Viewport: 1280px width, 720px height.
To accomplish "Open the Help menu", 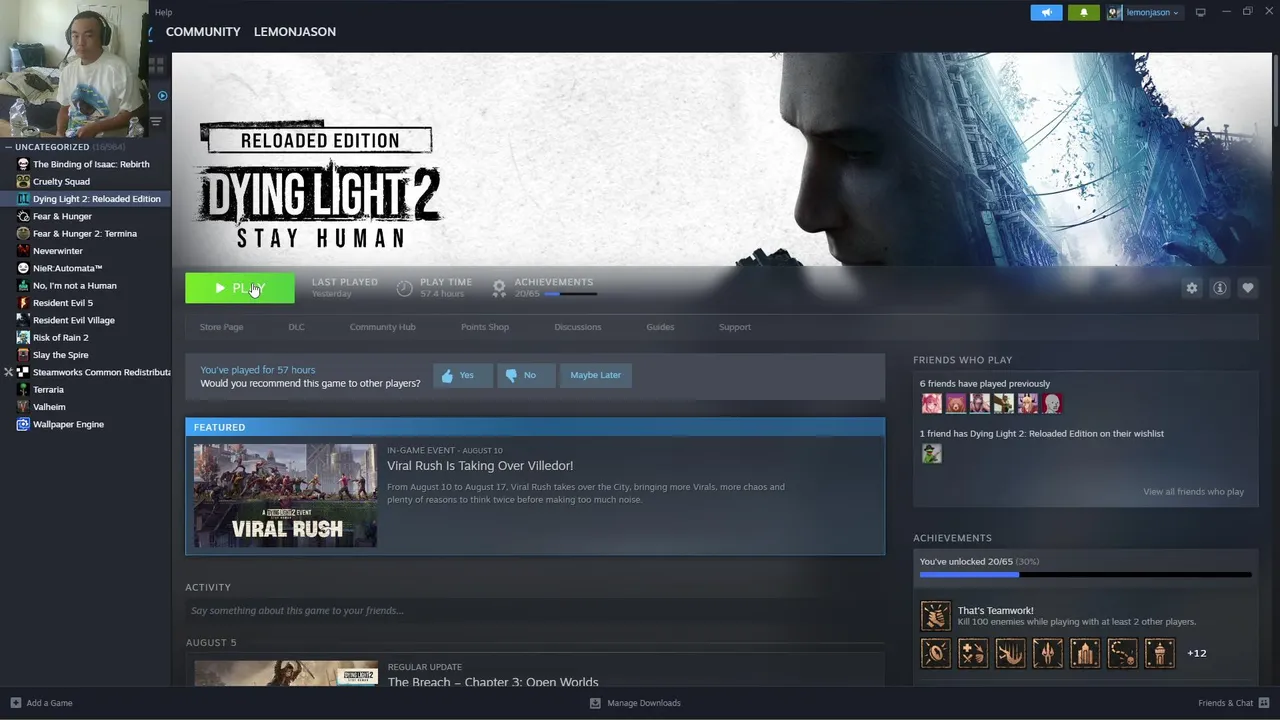I will 164,13.
